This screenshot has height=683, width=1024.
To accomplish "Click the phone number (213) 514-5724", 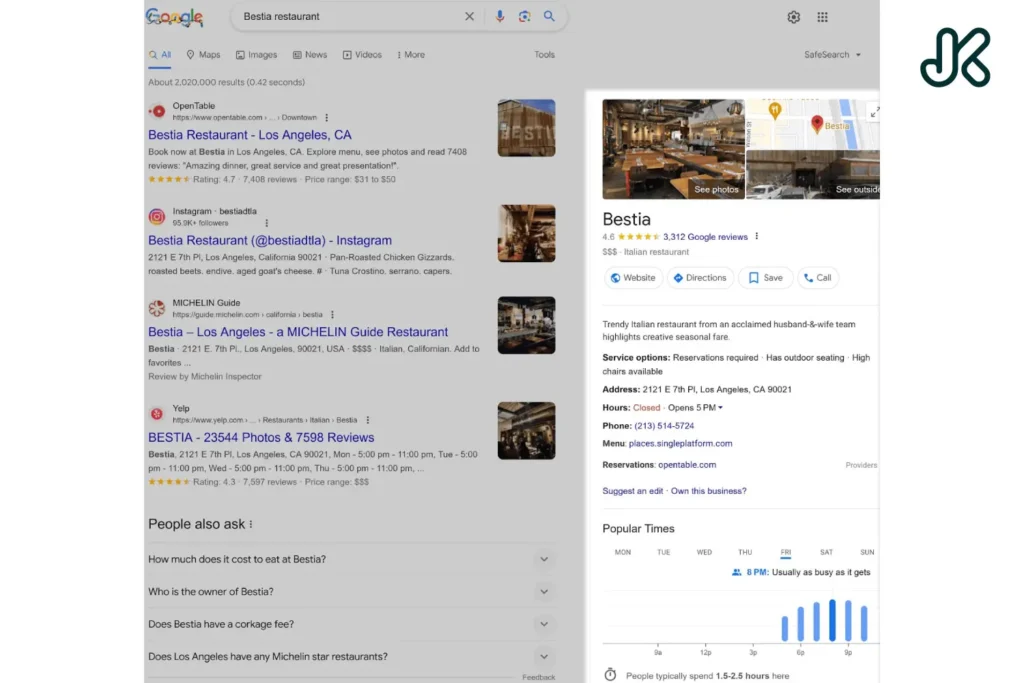I will (x=664, y=426).
